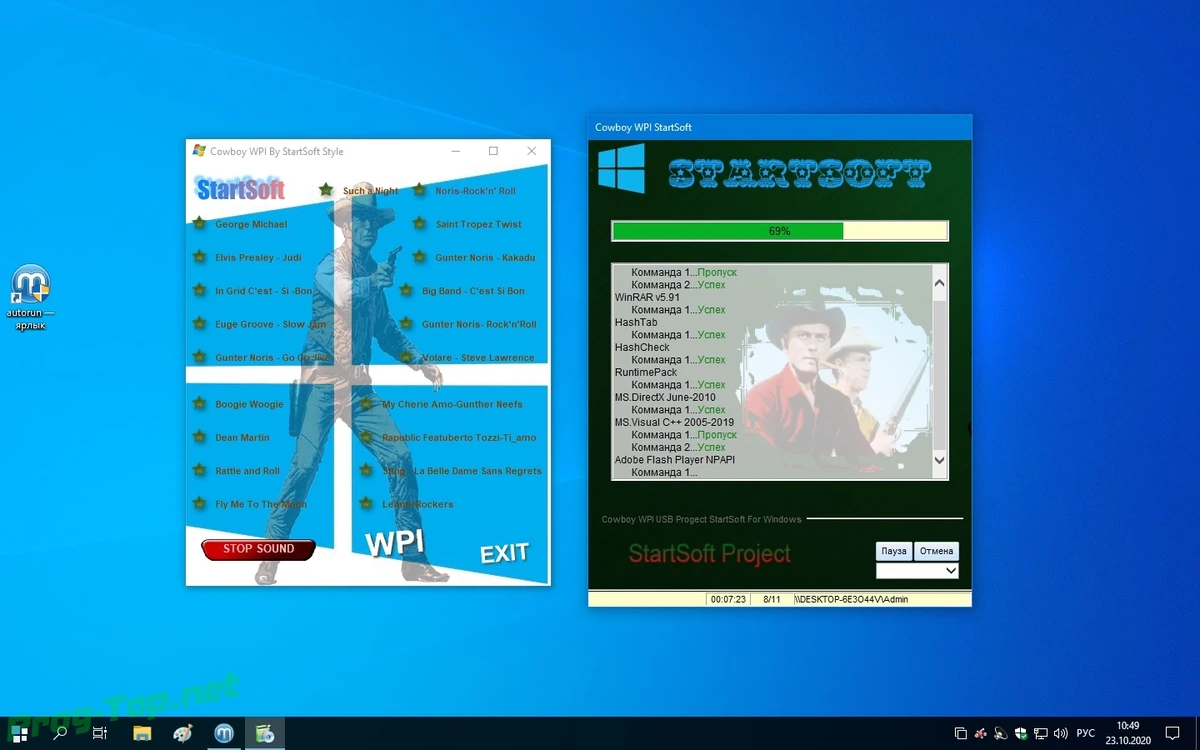Click the Пауза button in the installer
1200x750 pixels.
(894, 551)
